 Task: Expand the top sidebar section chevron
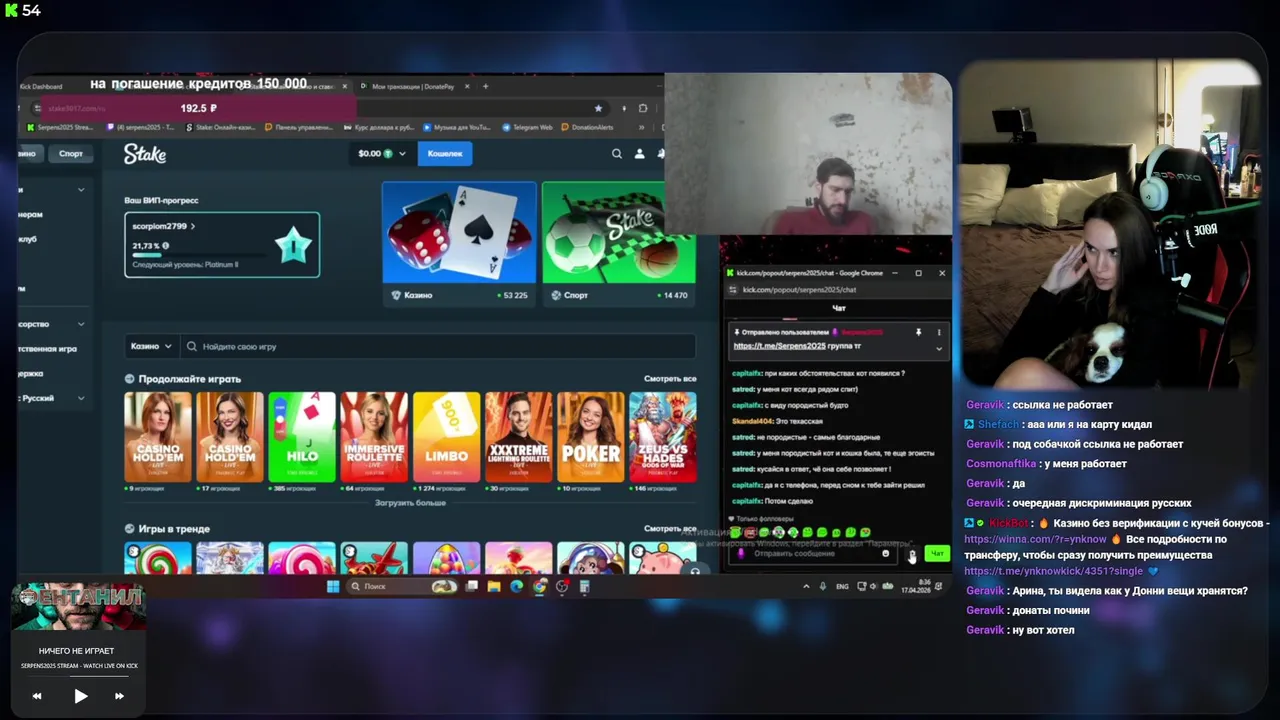pyautogui.click(x=81, y=190)
